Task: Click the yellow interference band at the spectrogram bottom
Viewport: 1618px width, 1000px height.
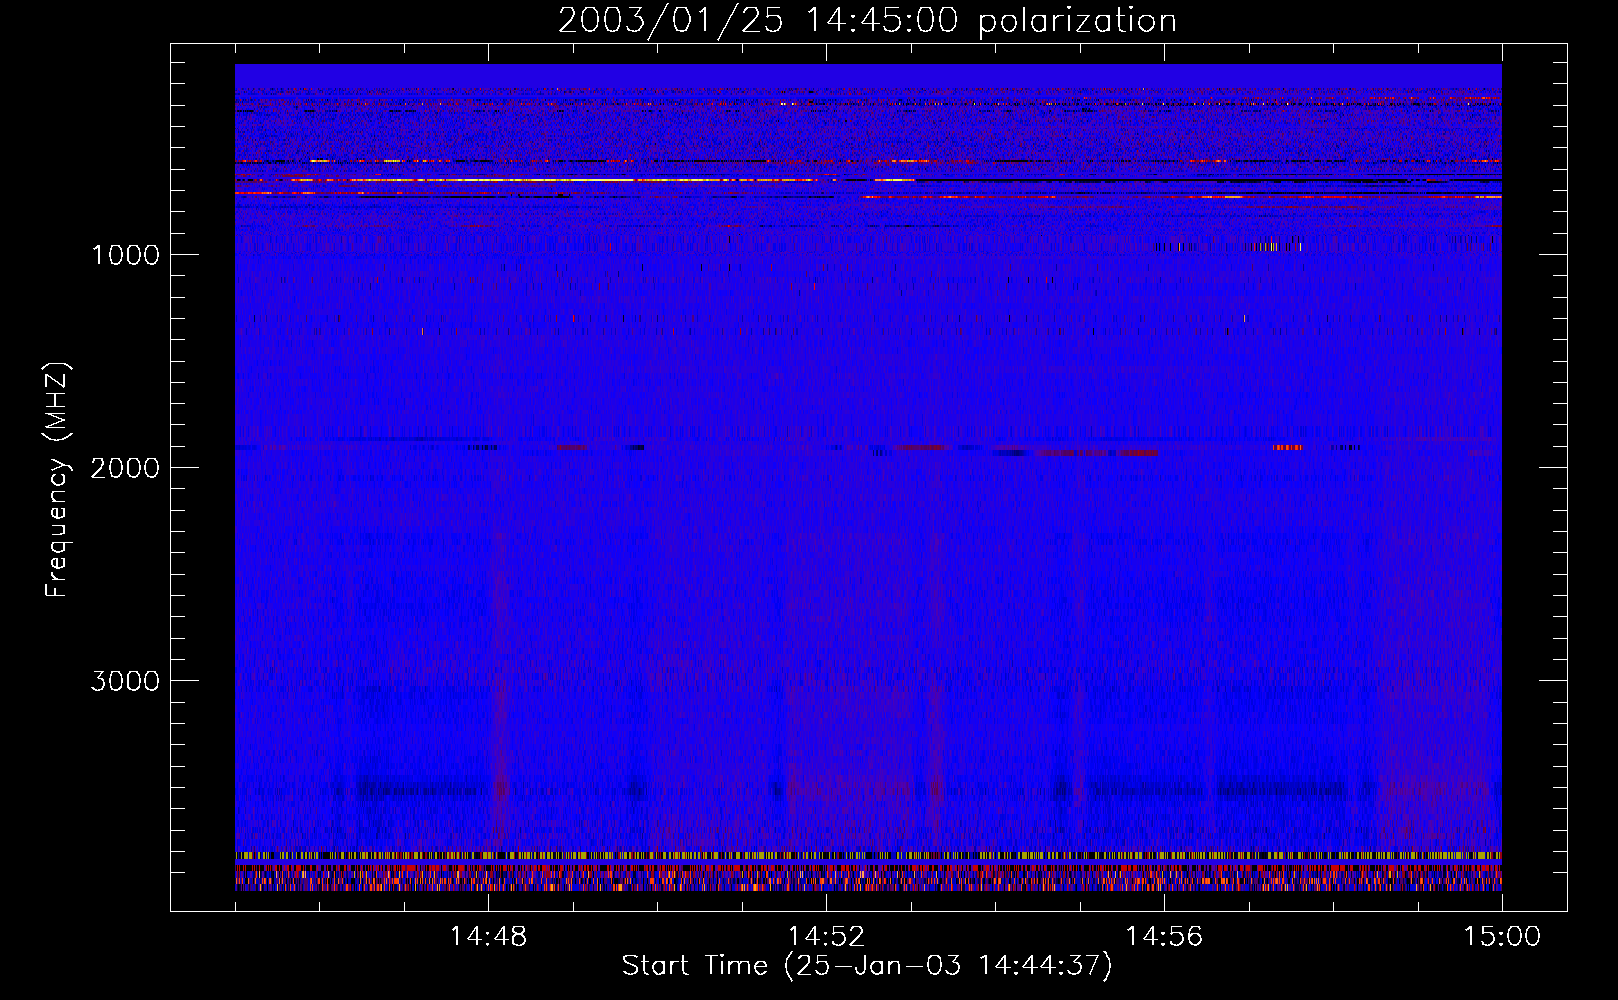Action: tap(868, 856)
